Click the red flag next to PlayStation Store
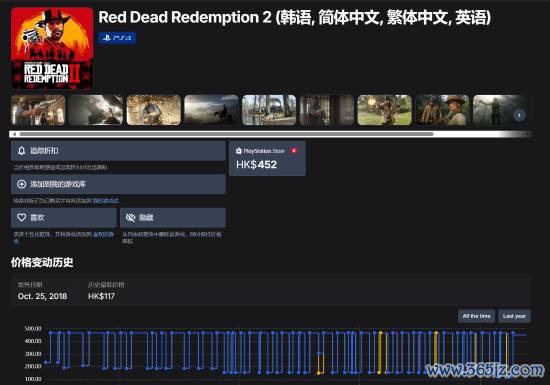 294,151
